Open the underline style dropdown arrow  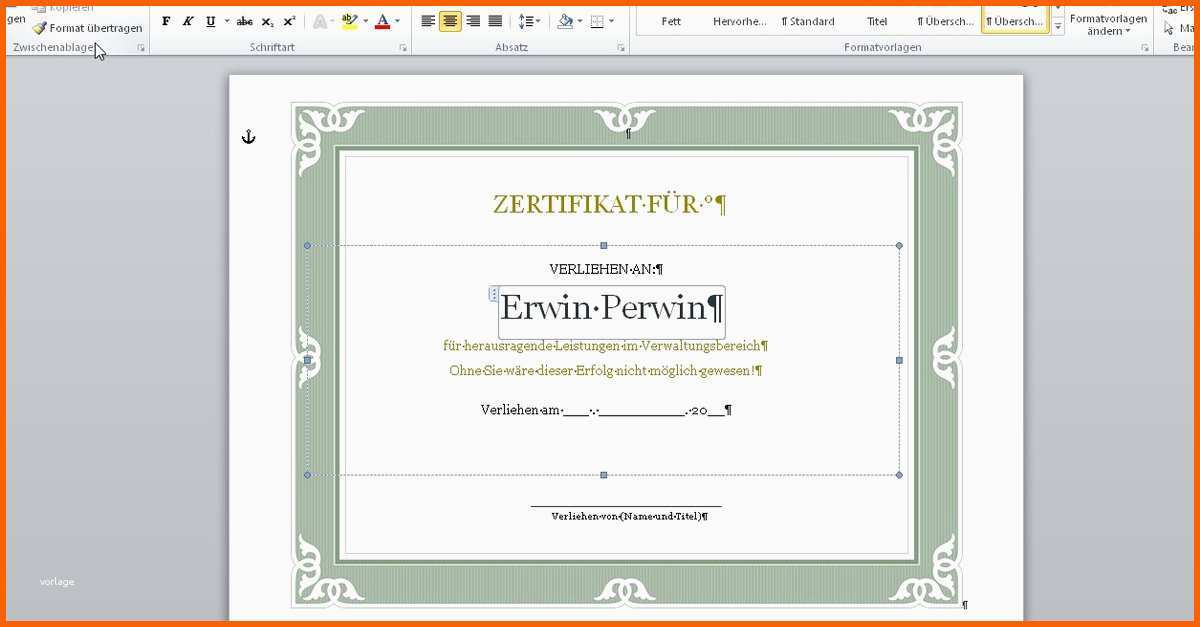coord(227,21)
